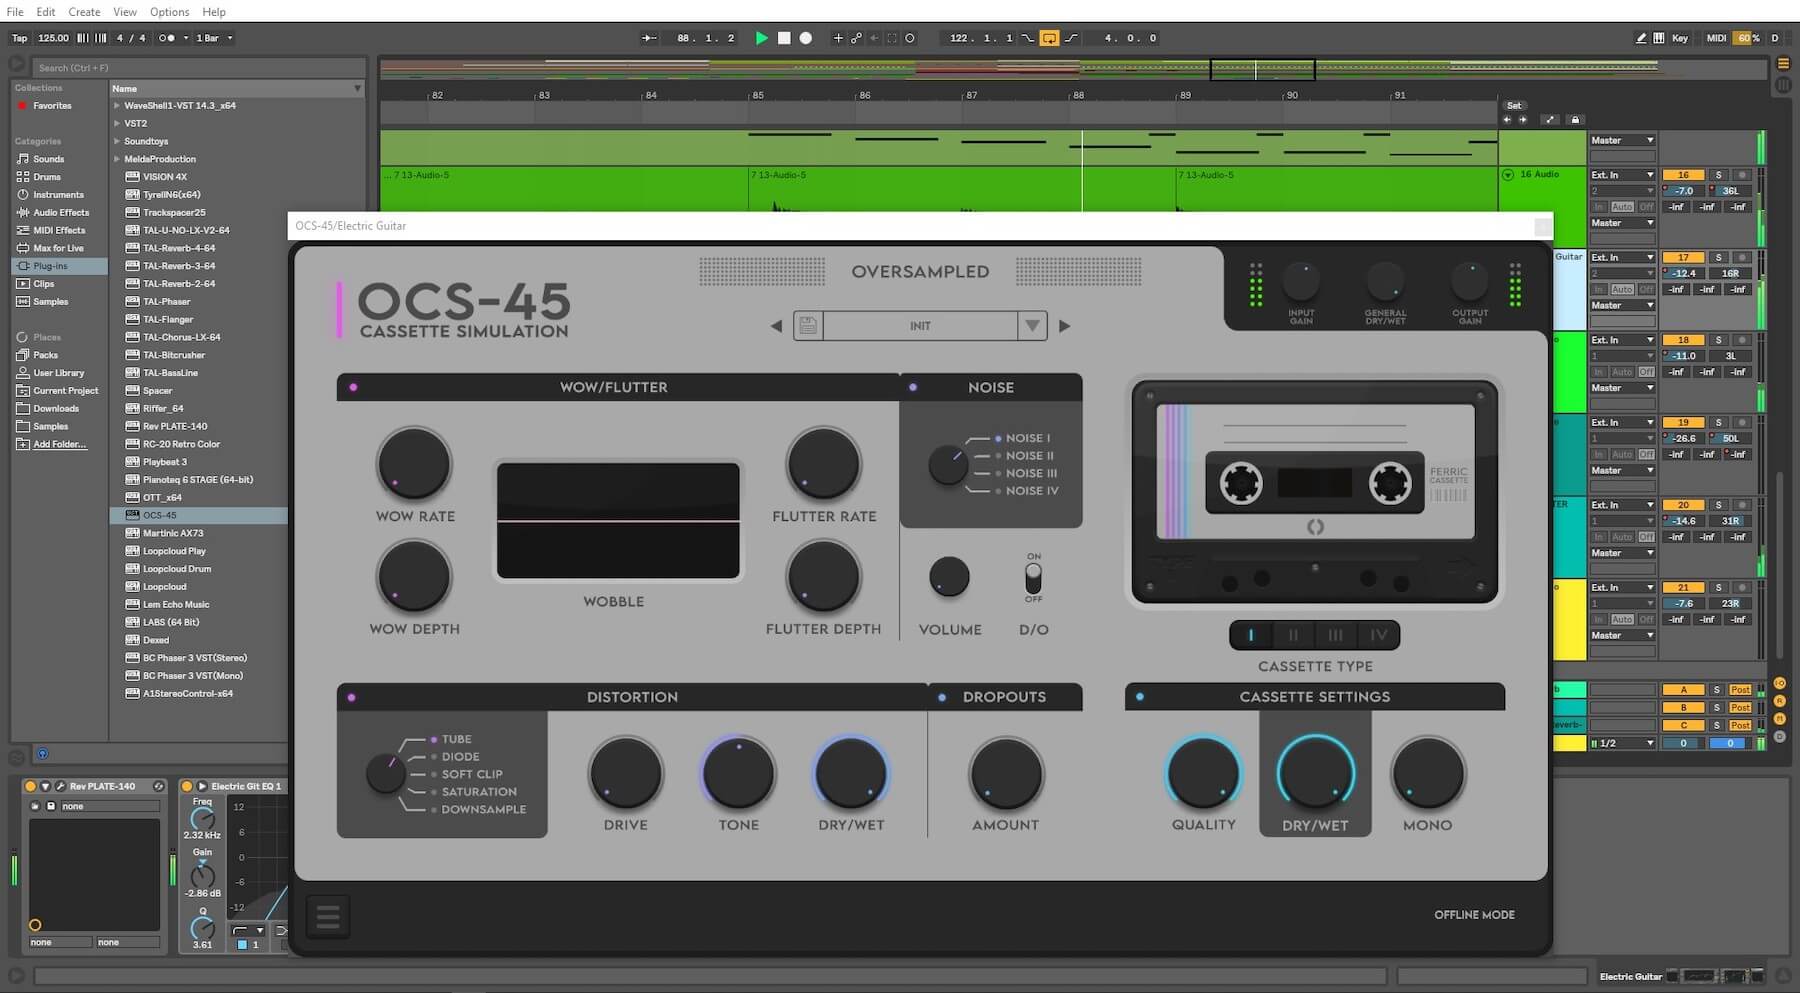Open the Edit menu
The height and width of the screenshot is (993, 1800).
click(46, 12)
